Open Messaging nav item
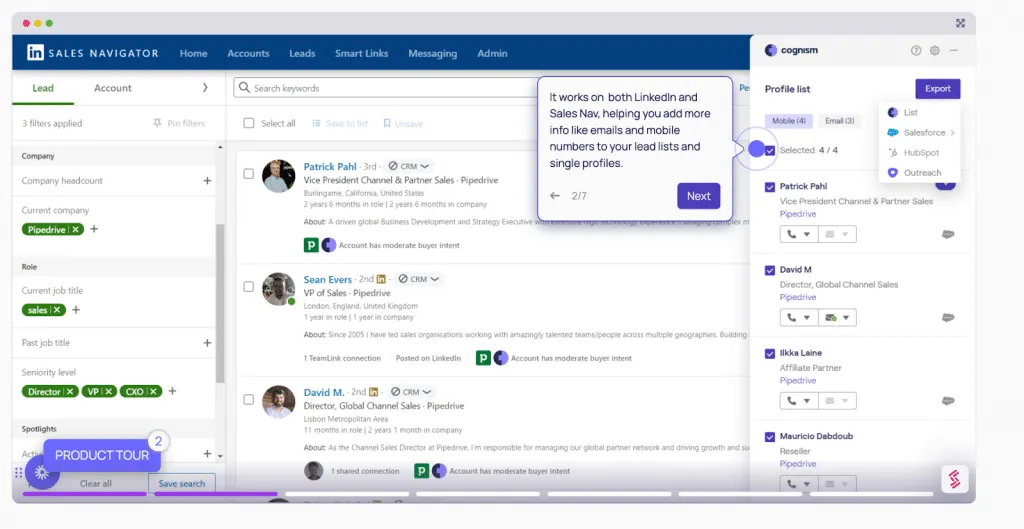1024x529 pixels. pos(432,54)
